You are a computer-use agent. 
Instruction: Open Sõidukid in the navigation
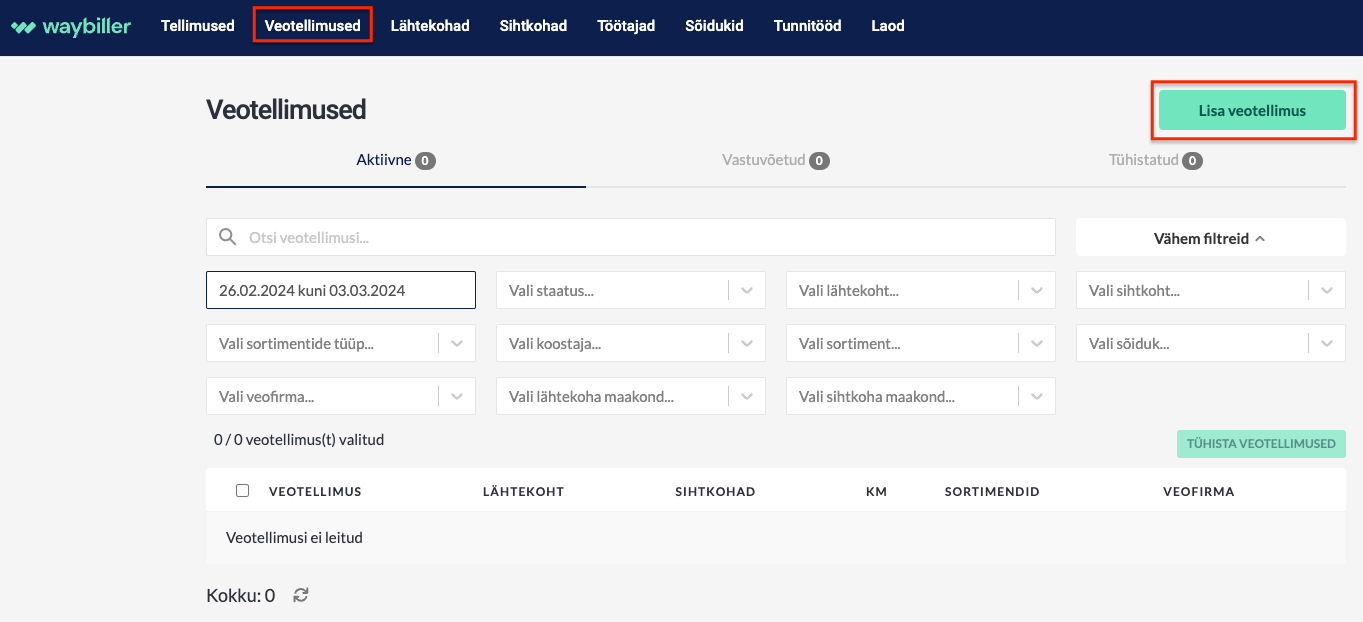(714, 26)
